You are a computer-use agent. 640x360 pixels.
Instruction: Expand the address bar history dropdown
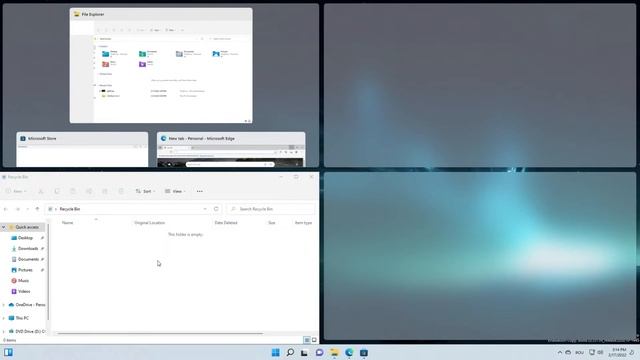click(205, 209)
